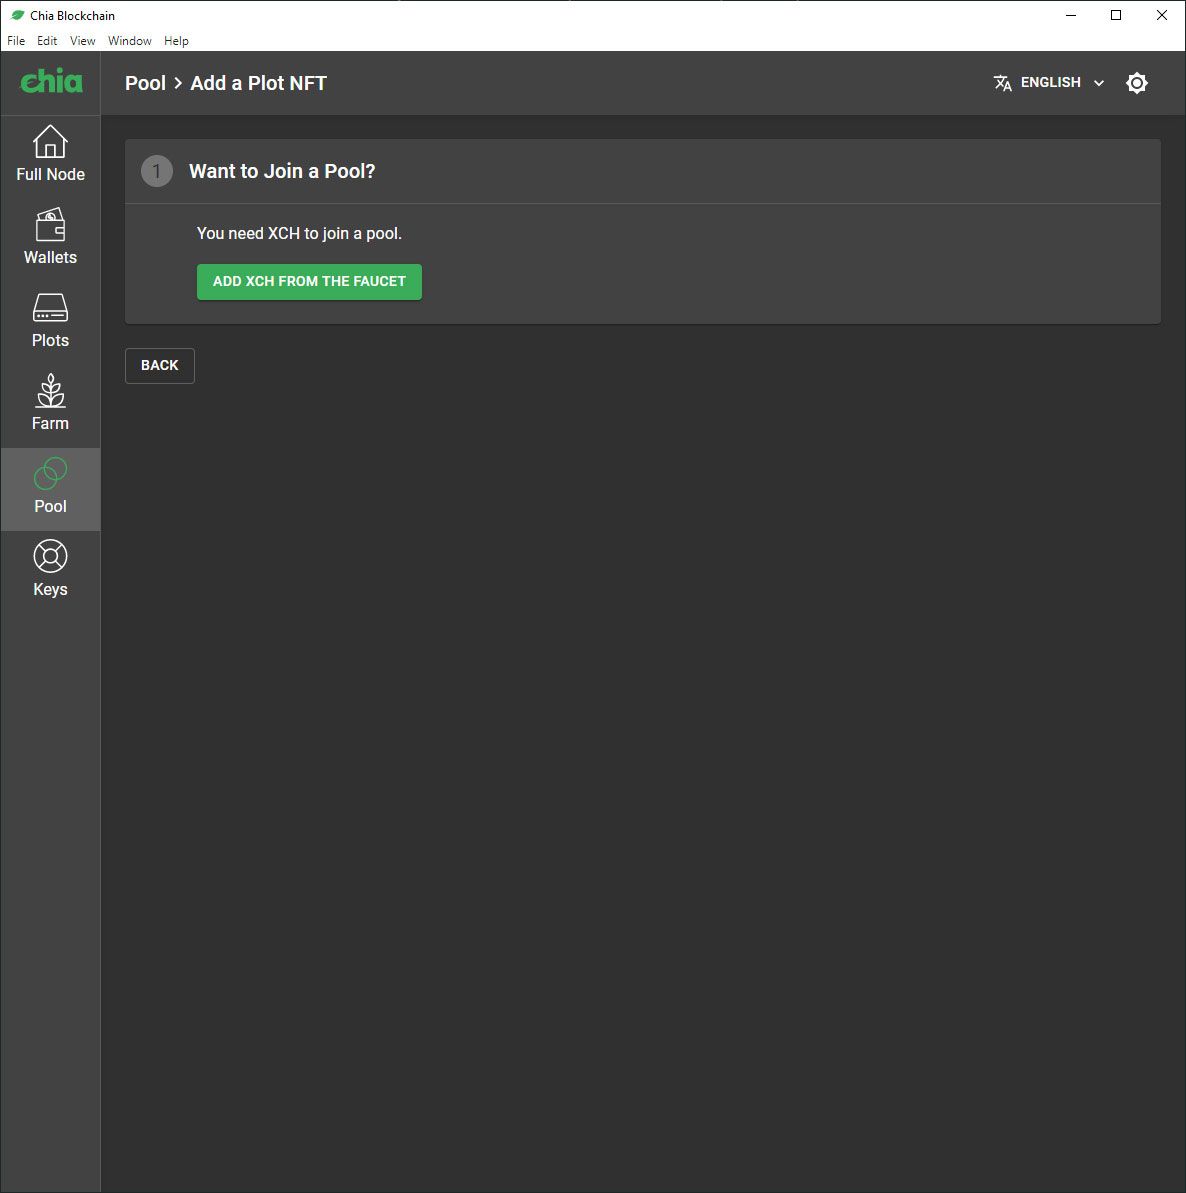This screenshot has width=1186, height=1193.
Task: Open the Wallets section
Action: pos(50,237)
